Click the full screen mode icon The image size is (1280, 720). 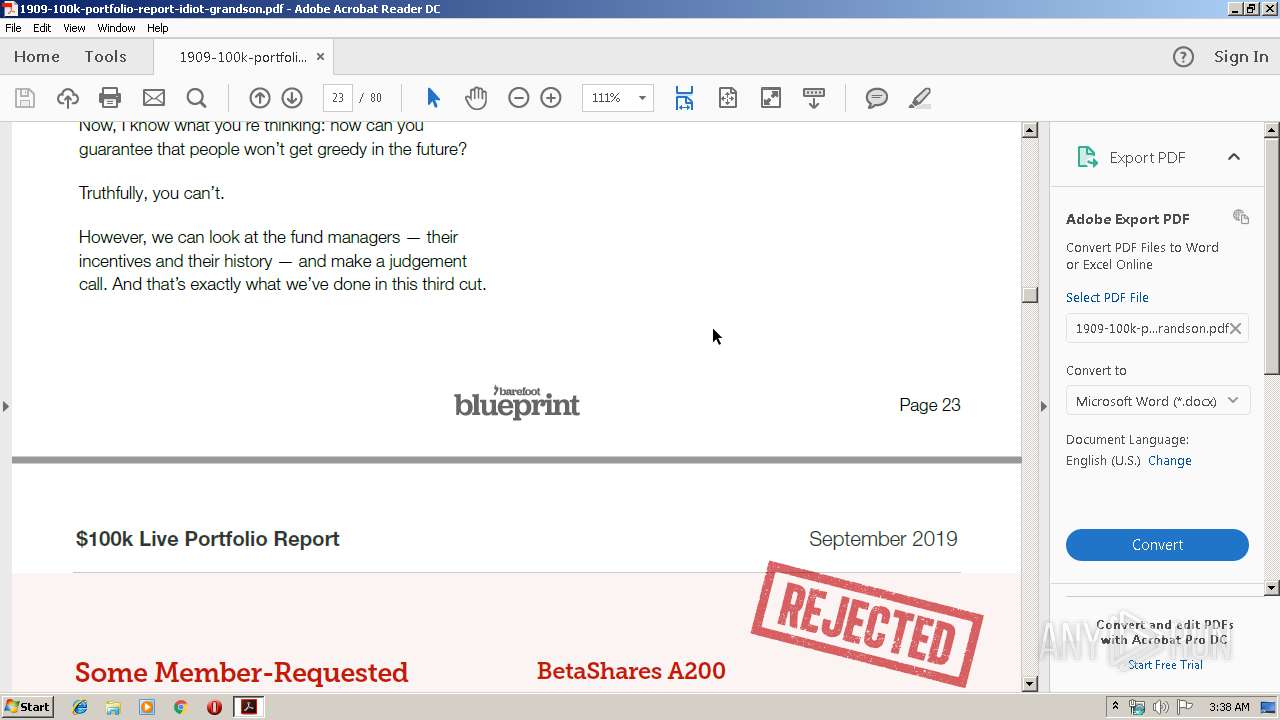(x=771, y=98)
